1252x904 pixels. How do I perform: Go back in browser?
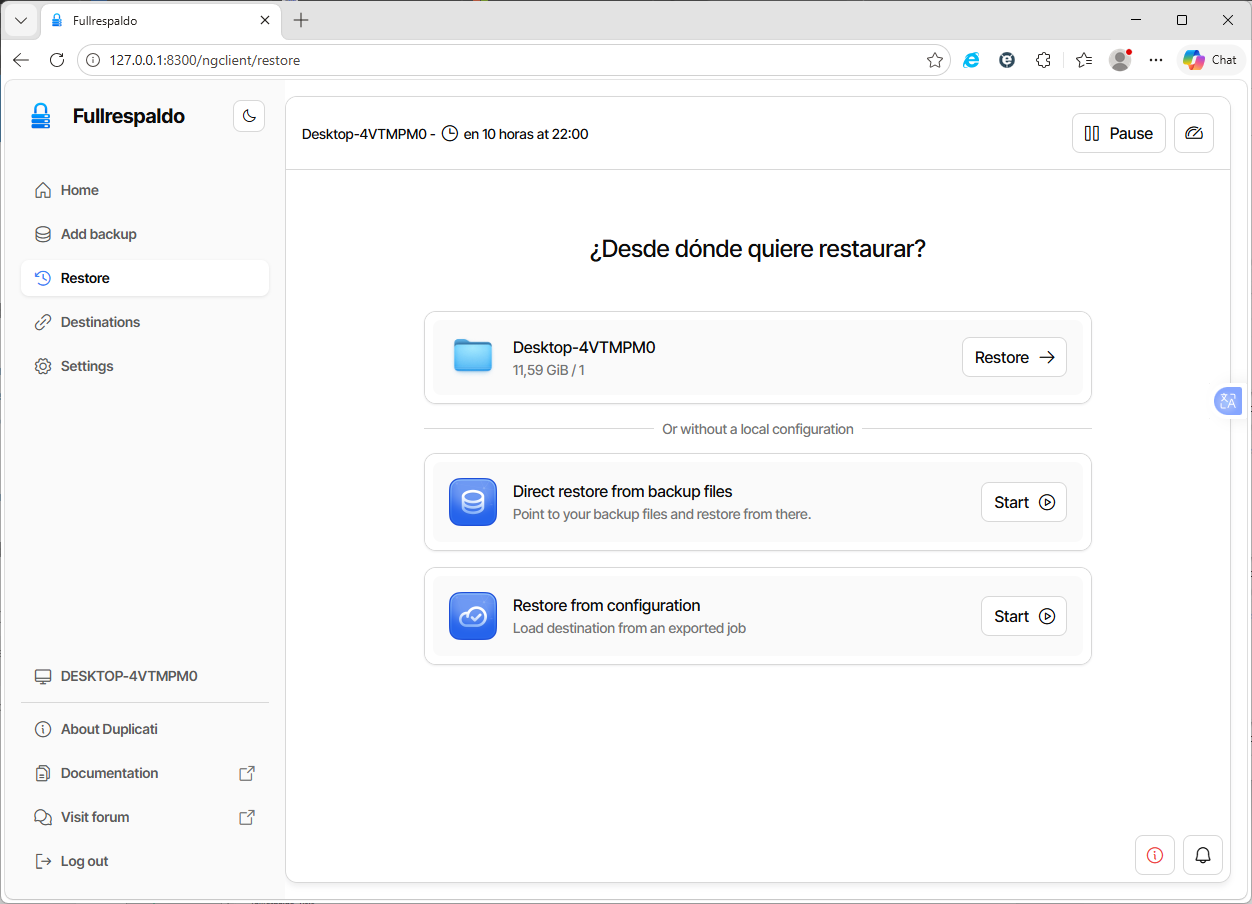point(21,60)
